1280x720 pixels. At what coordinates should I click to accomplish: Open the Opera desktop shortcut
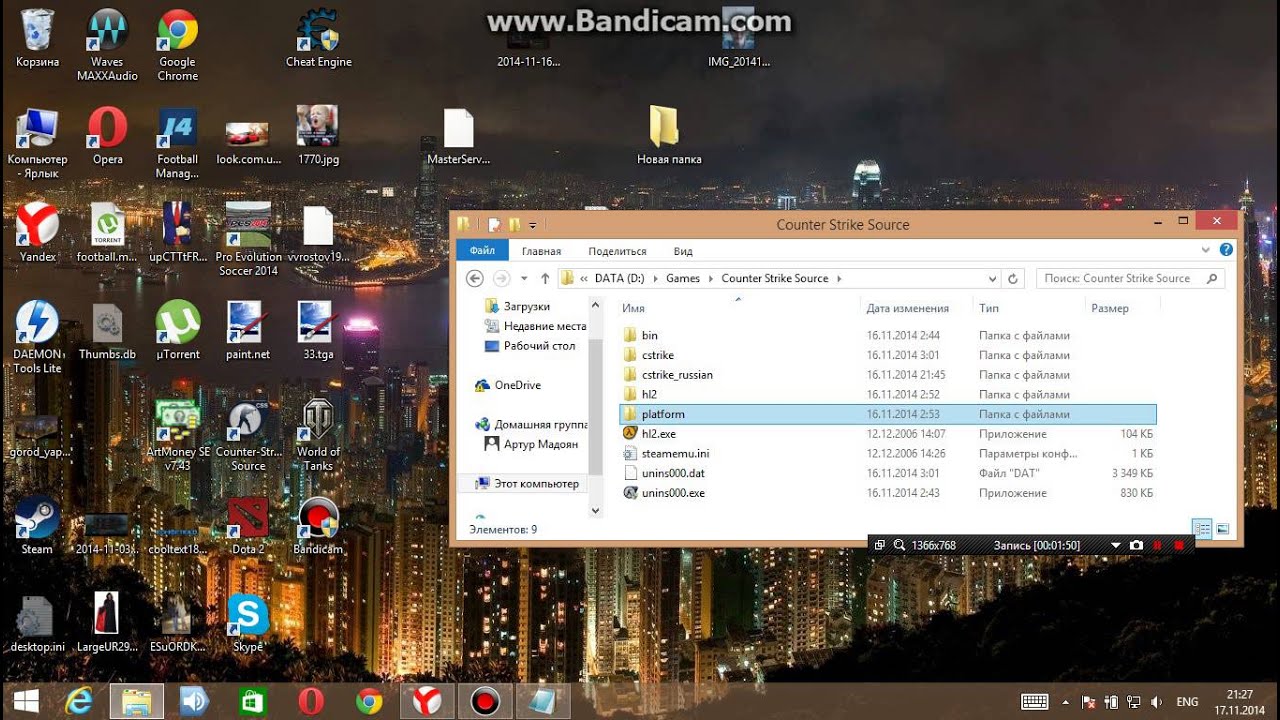(107, 137)
